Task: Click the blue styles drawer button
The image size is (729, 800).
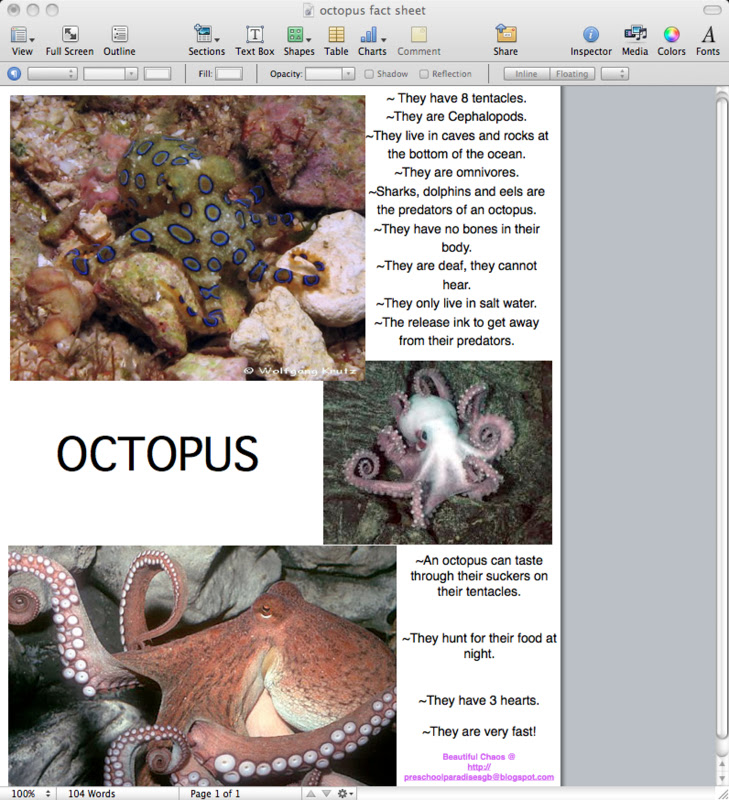Action: (14, 74)
